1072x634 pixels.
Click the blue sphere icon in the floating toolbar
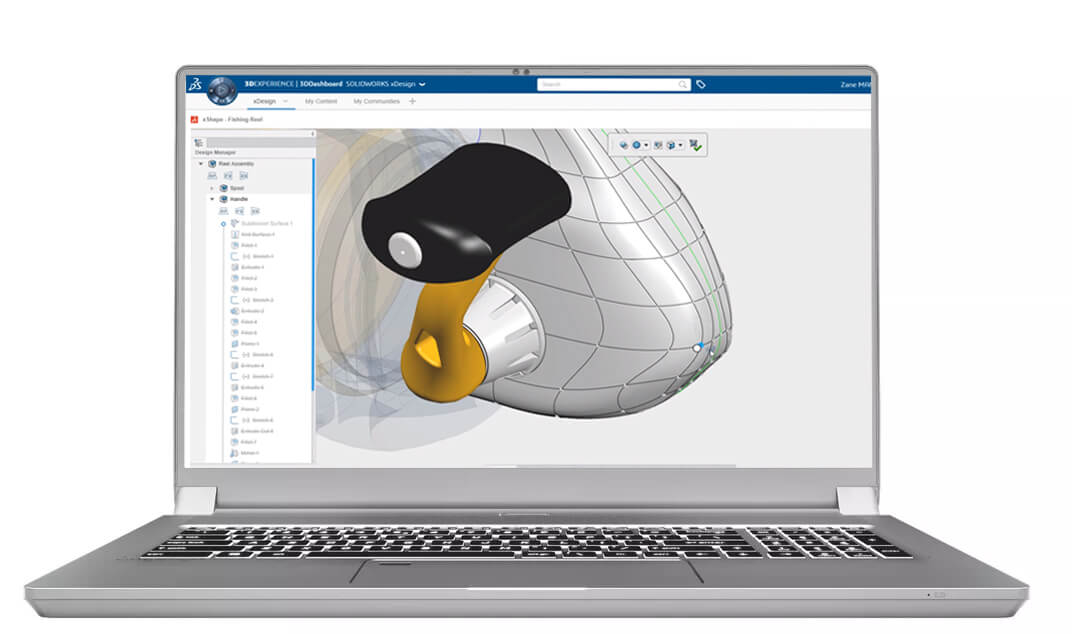pyautogui.click(x=636, y=145)
